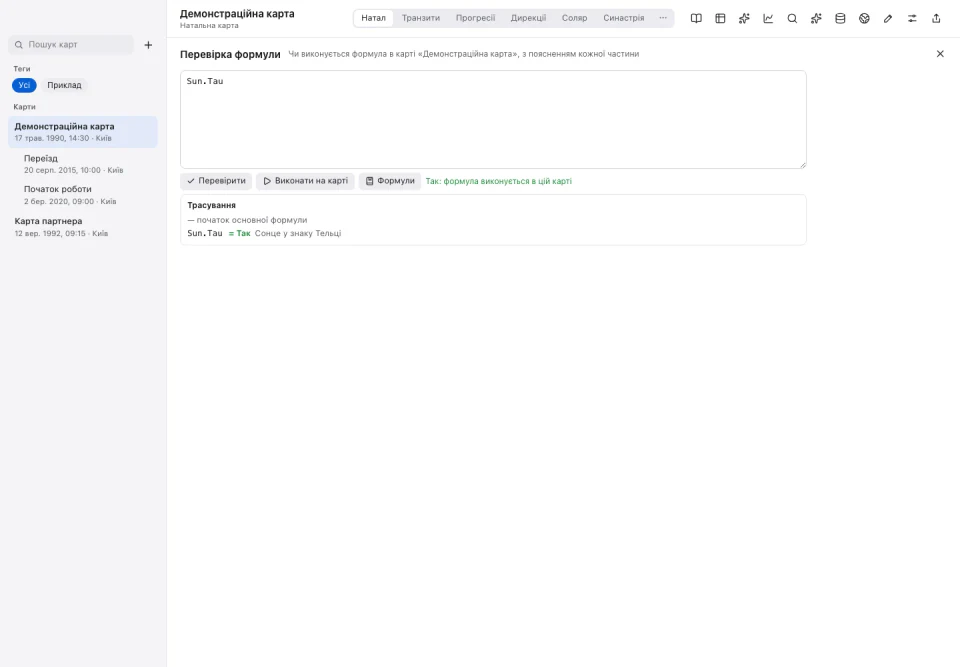This screenshot has height=667, width=960.
Task: Click the Перевірити button
Action: (216, 181)
